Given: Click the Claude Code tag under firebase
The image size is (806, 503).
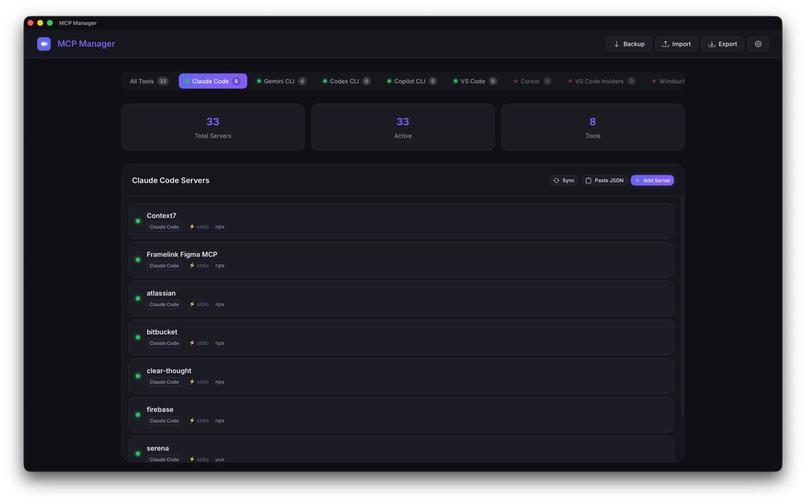Looking at the screenshot, I should click(x=164, y=420).
